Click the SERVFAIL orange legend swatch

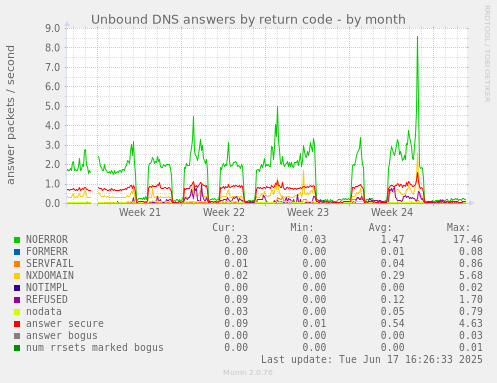(x=17, y=264)
